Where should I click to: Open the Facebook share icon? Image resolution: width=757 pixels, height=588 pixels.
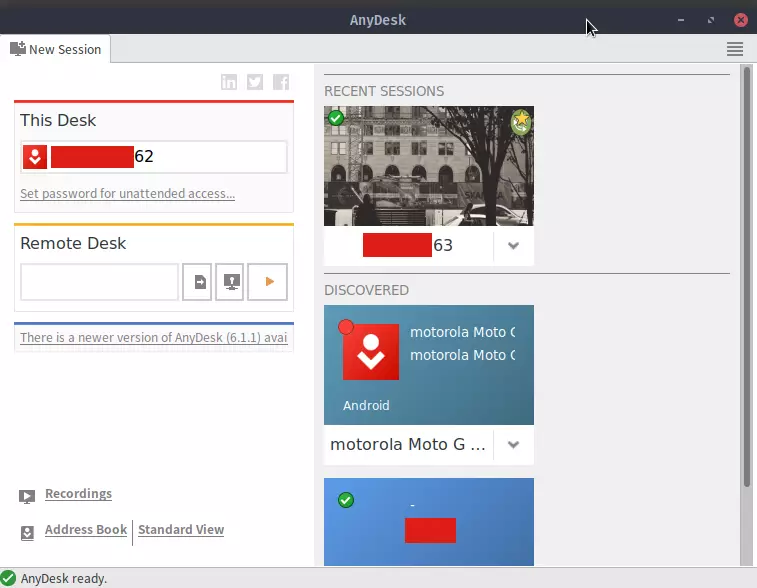[281, 82]
